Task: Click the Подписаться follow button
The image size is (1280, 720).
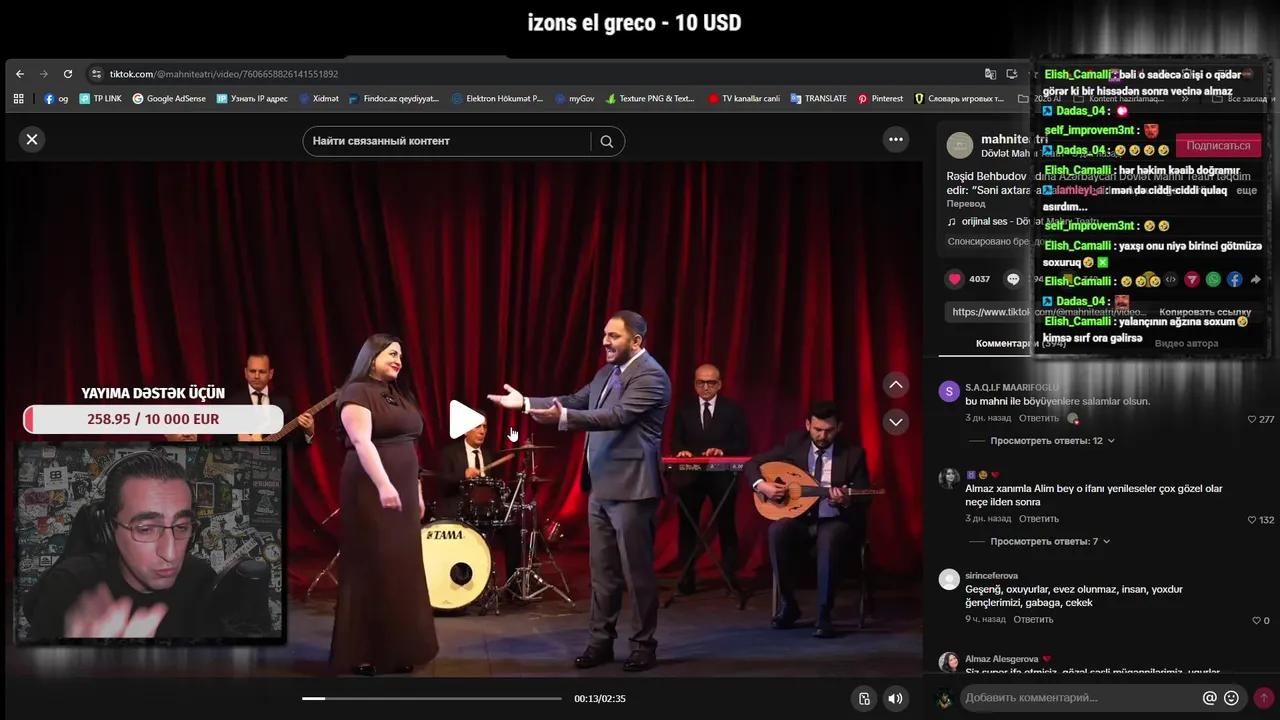Action: (1218, 146)
